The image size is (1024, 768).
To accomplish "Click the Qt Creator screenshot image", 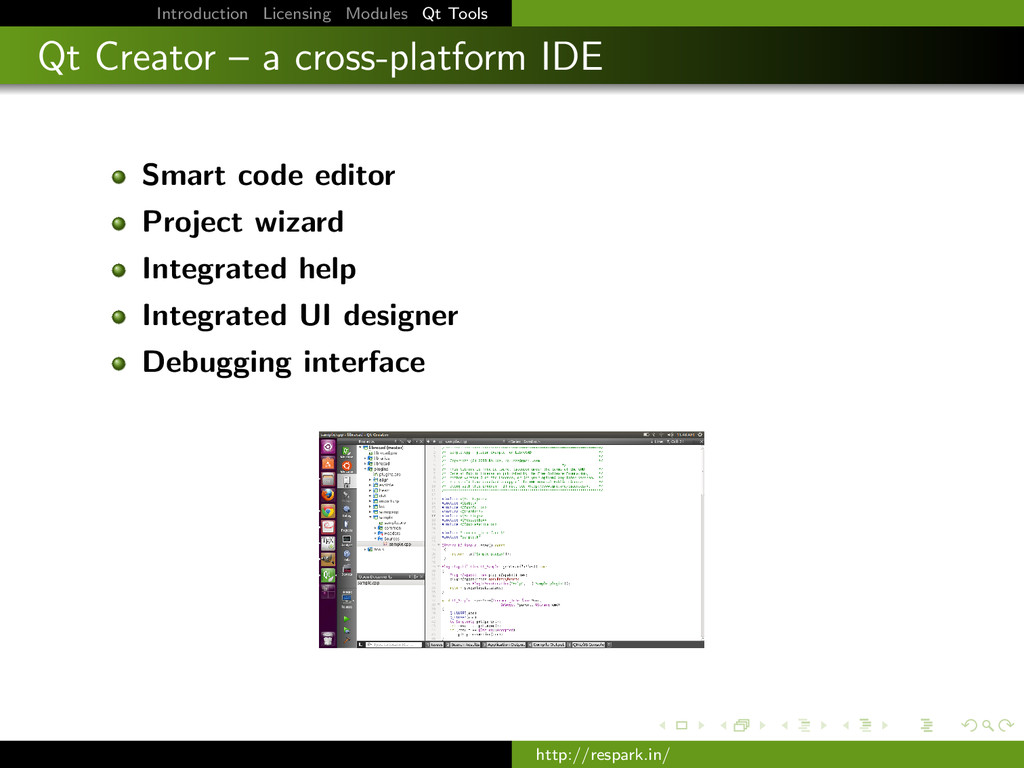I will click(x=511, y=539).
